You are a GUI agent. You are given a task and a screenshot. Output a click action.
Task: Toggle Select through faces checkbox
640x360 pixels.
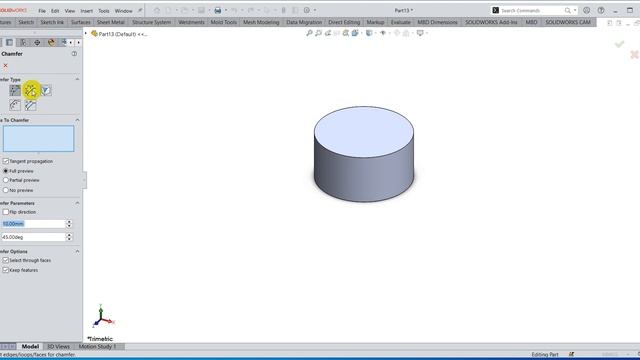click(6, 260)
